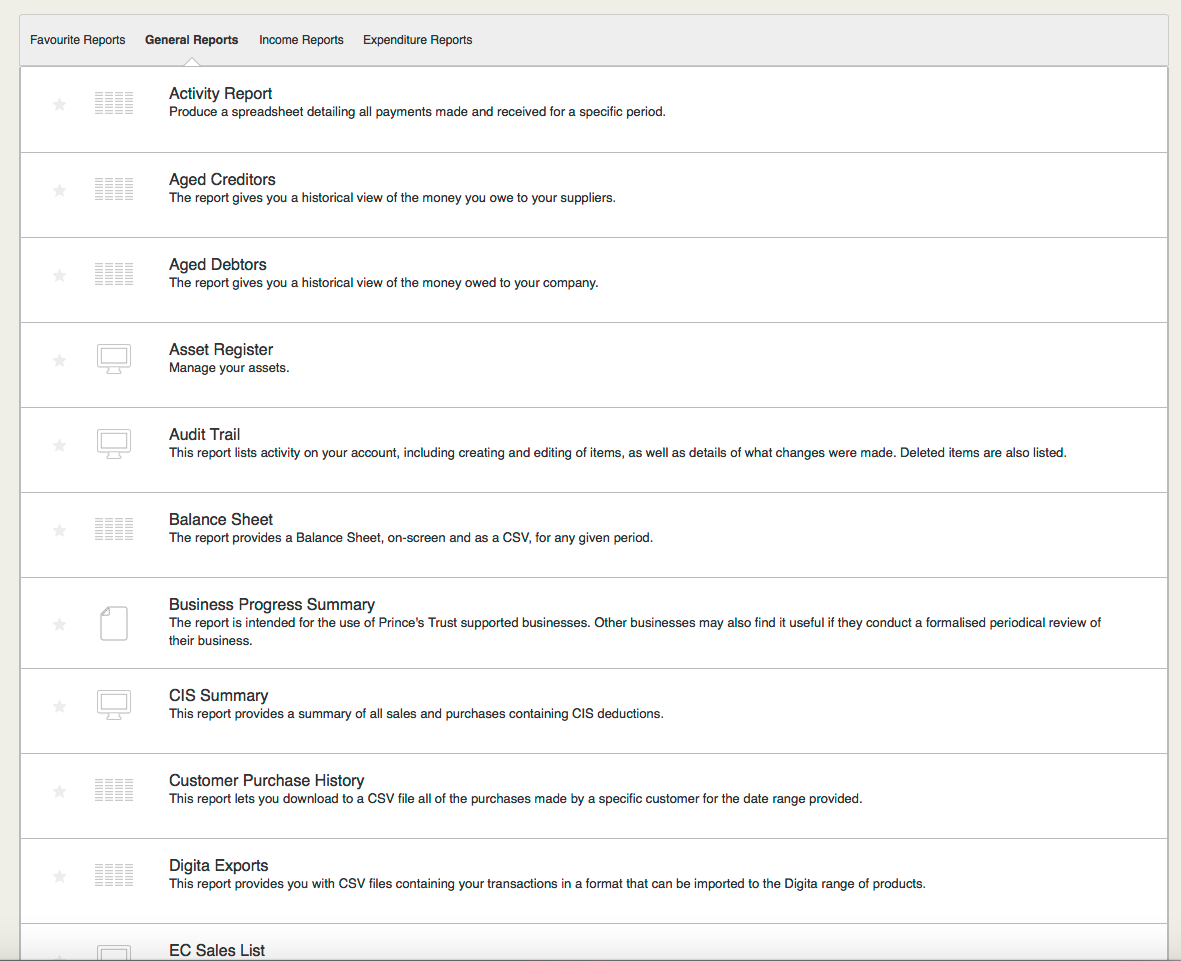Open the Income Reports tab
This screenshot has height=961, width=1181.
pyautogui.click(x=301, y=40)
